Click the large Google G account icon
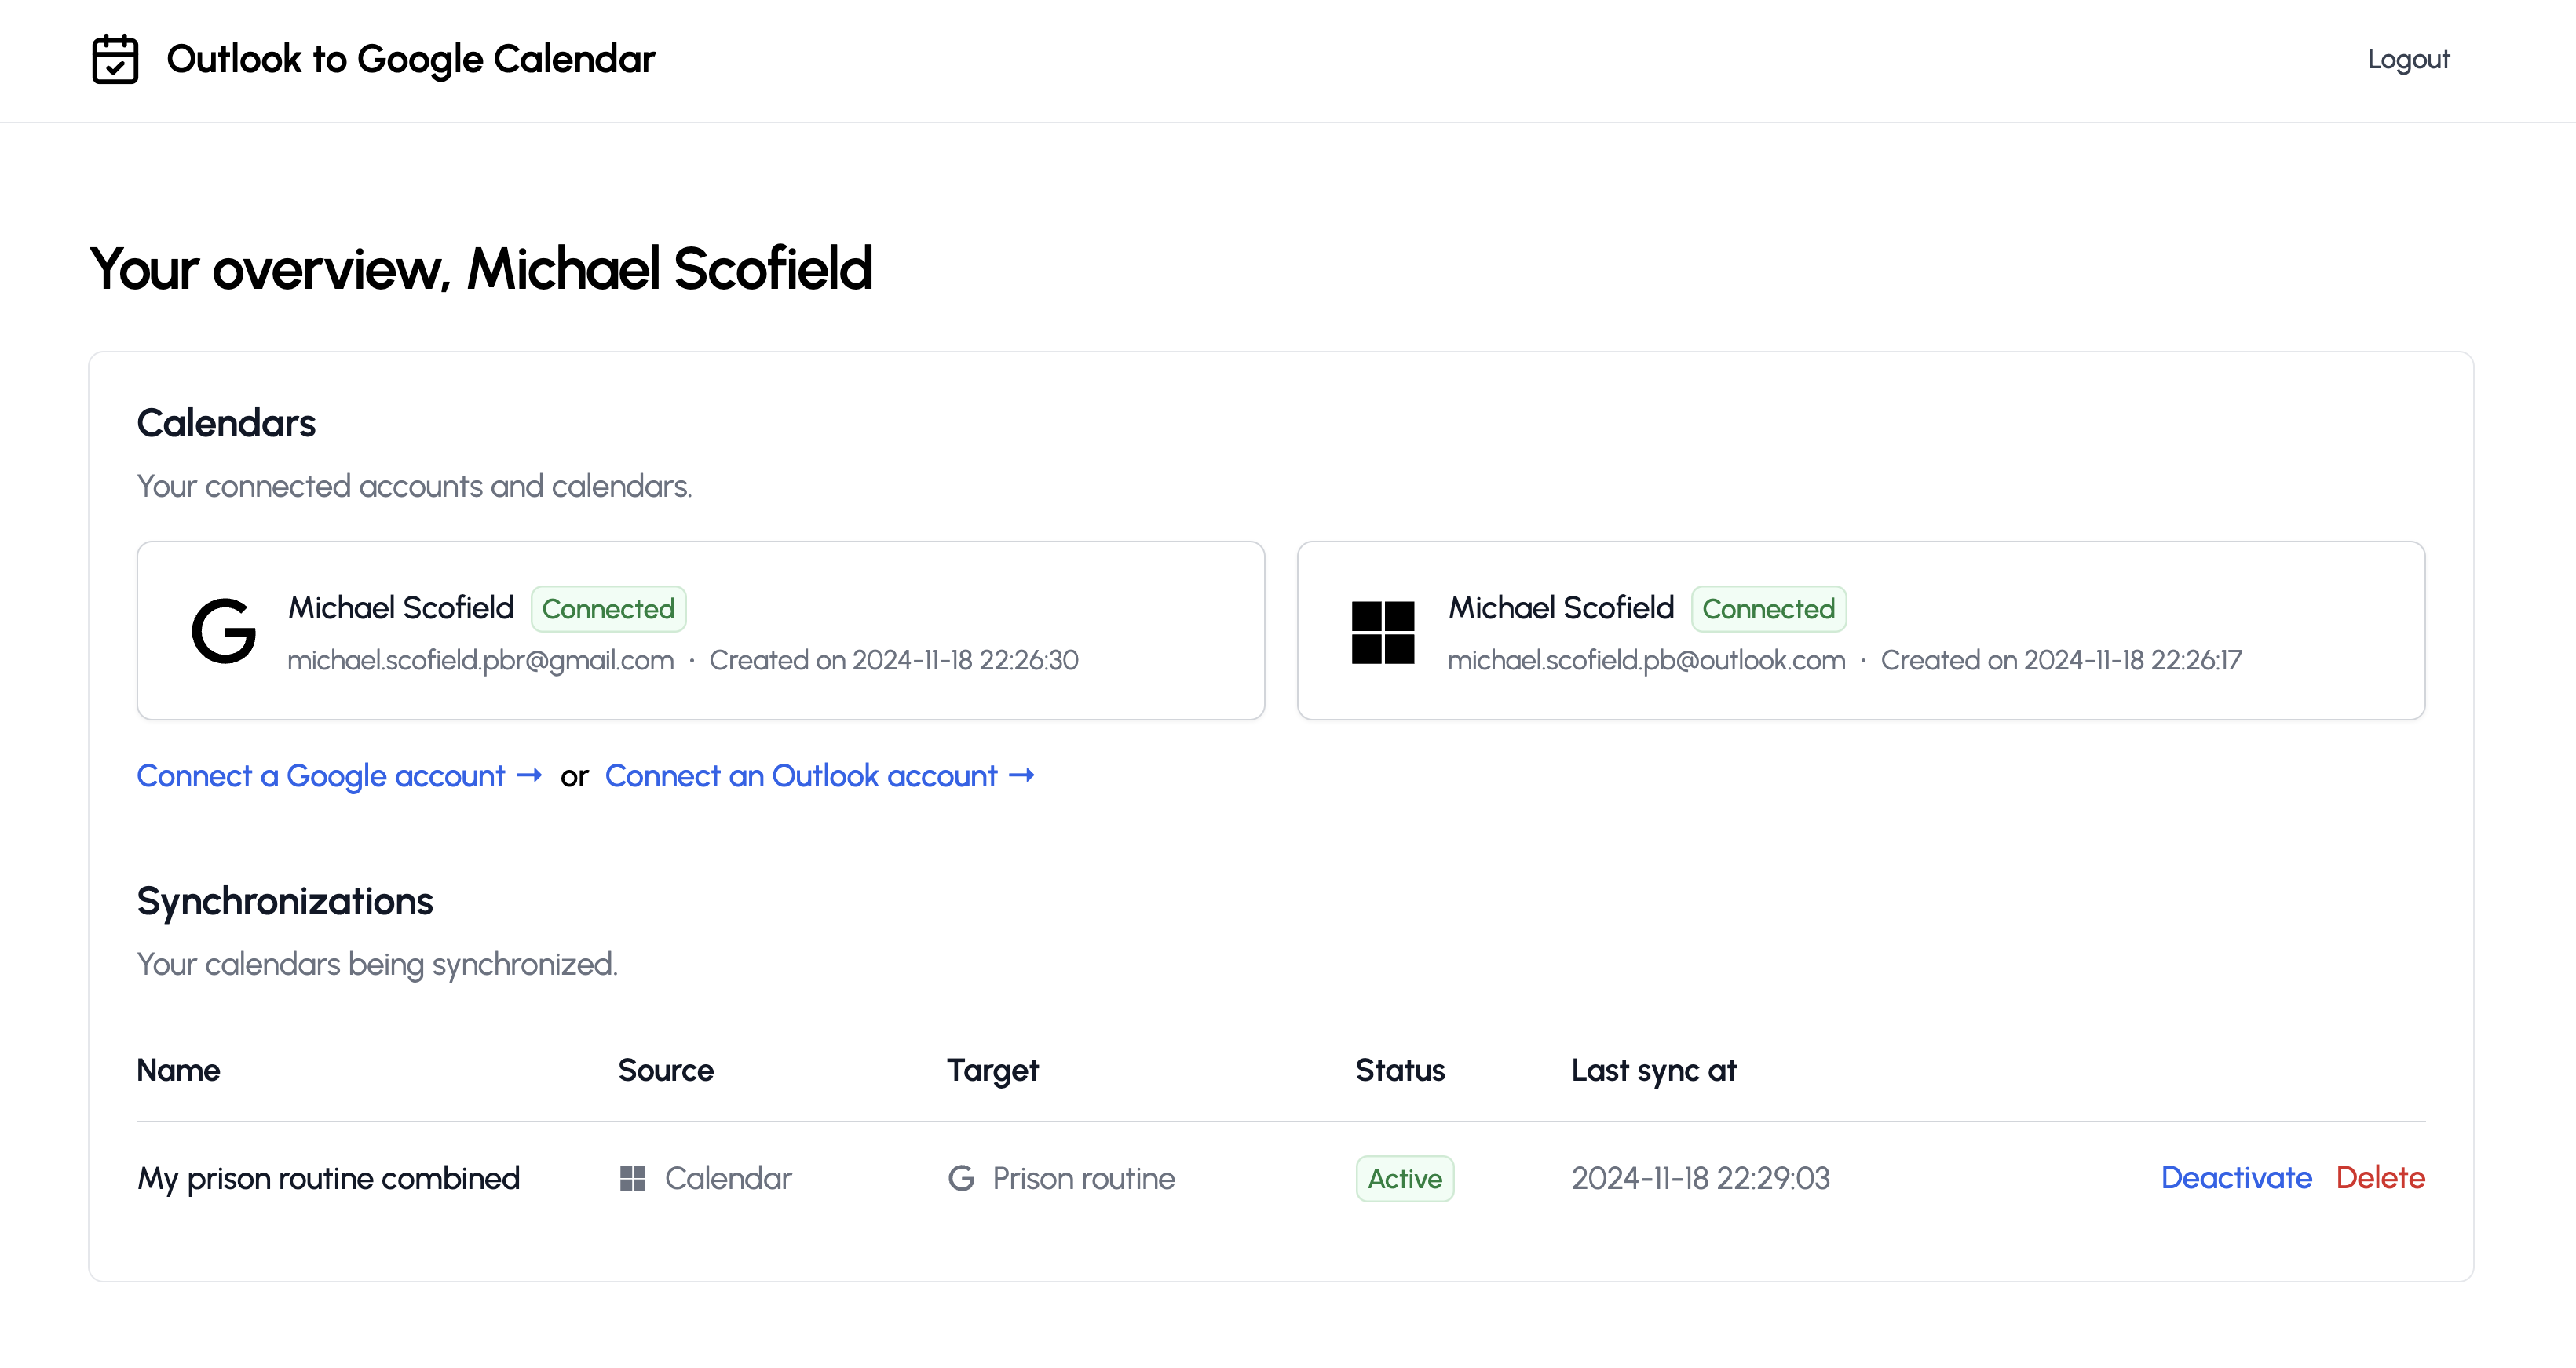Viewport: 2576px width, 1368px height. pos(224,631)
